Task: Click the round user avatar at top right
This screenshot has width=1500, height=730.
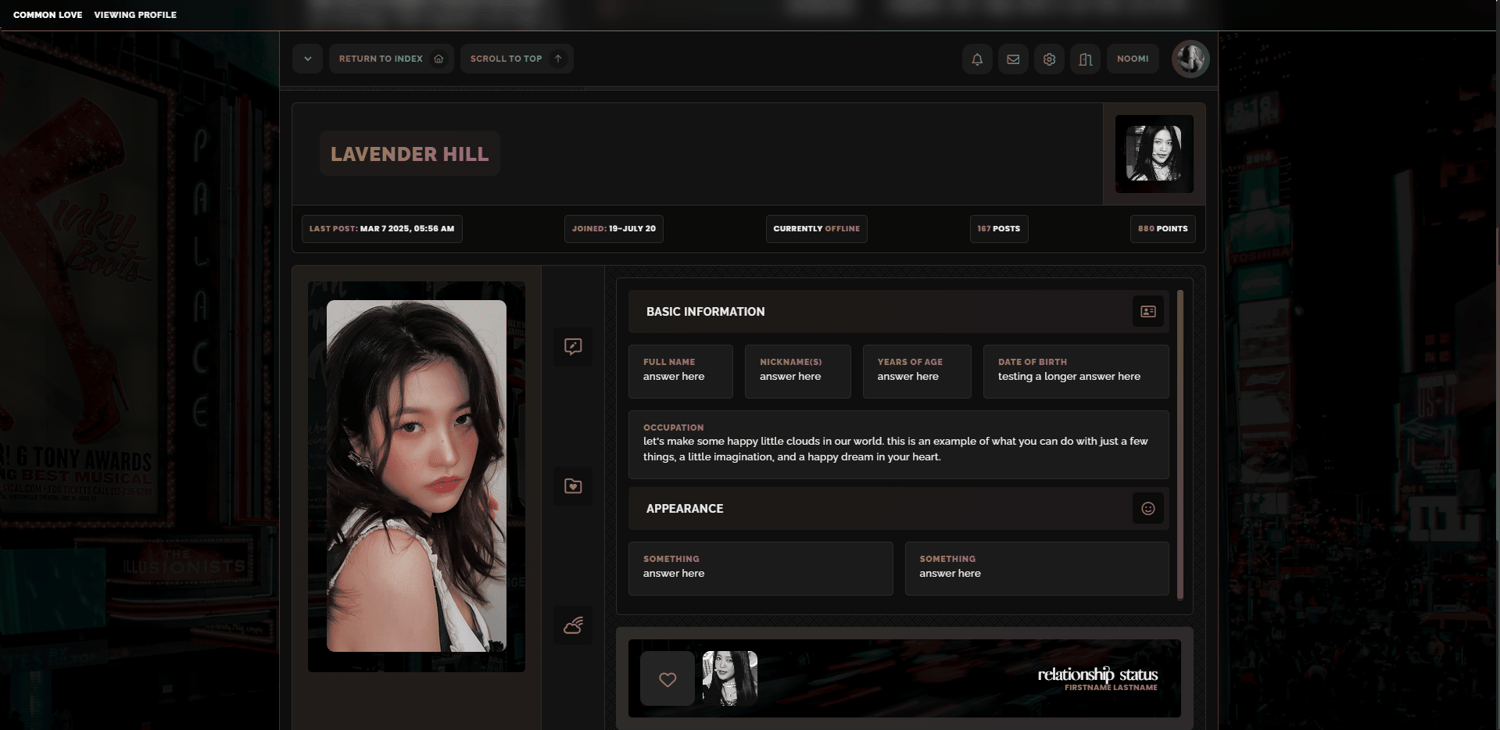Action: pyautogui.click(x=1190, y=59)
